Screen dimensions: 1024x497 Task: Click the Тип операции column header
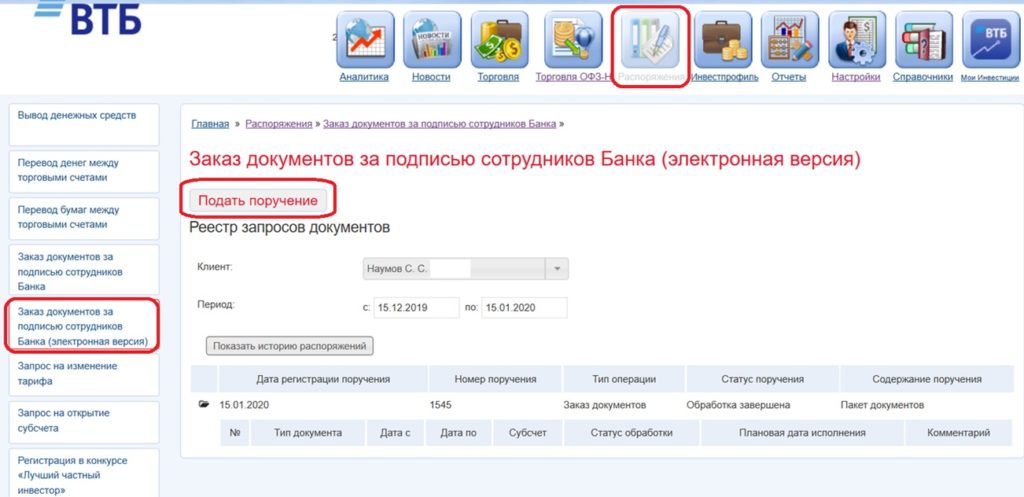624,379
